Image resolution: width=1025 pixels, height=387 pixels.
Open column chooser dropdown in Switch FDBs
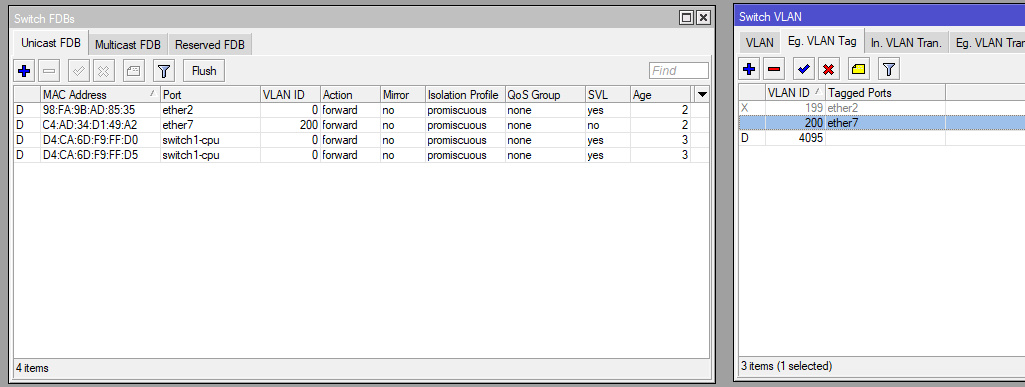tap(702, 95)
